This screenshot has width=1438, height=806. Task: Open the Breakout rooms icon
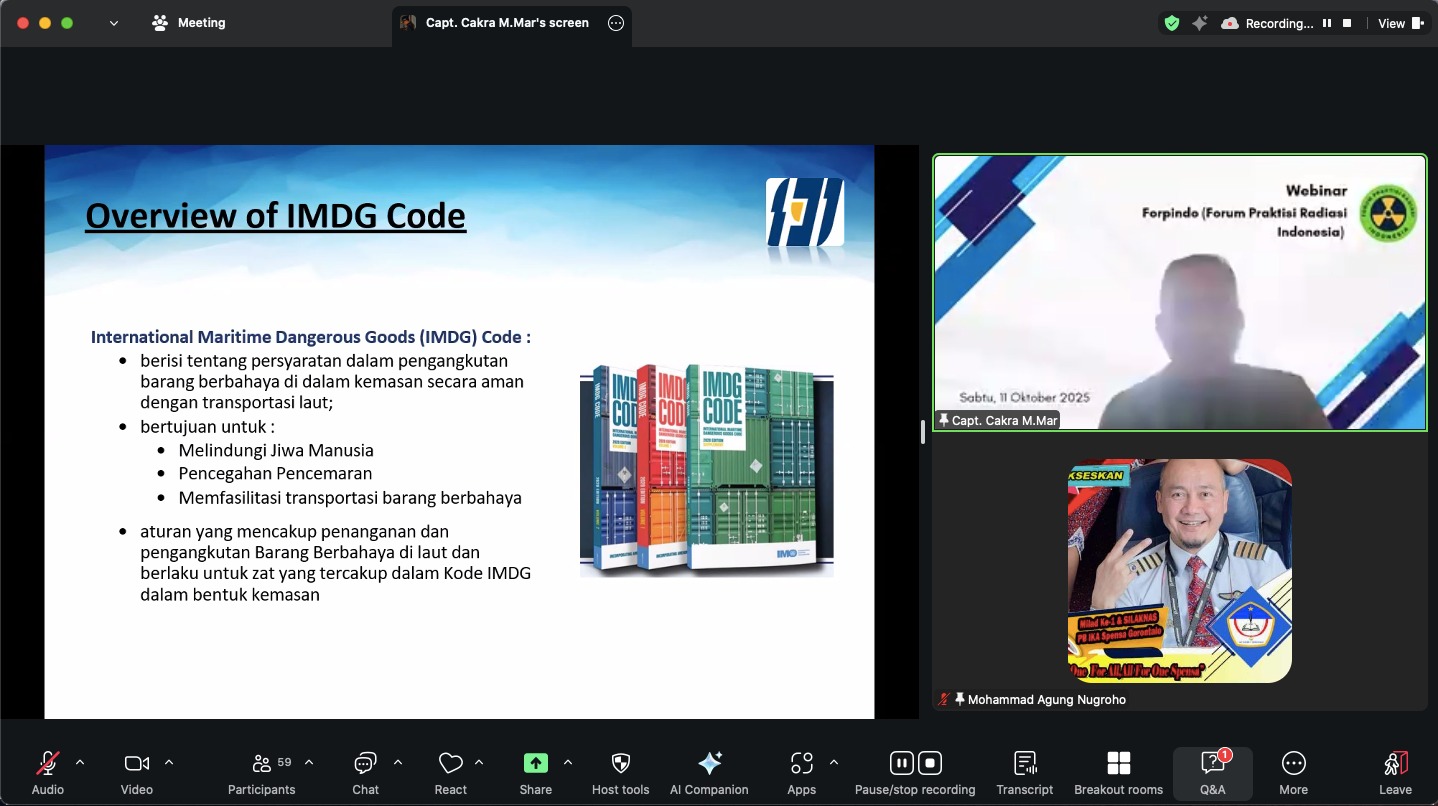pos(1118,764)
